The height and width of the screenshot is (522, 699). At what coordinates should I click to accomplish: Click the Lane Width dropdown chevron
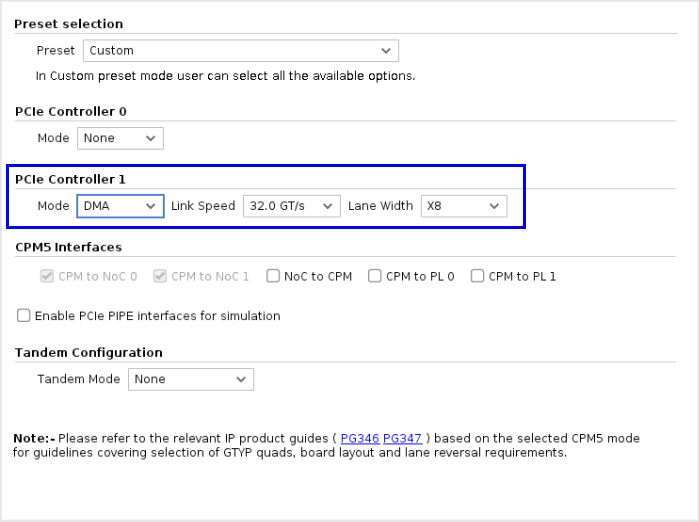[x=494, y=206]
